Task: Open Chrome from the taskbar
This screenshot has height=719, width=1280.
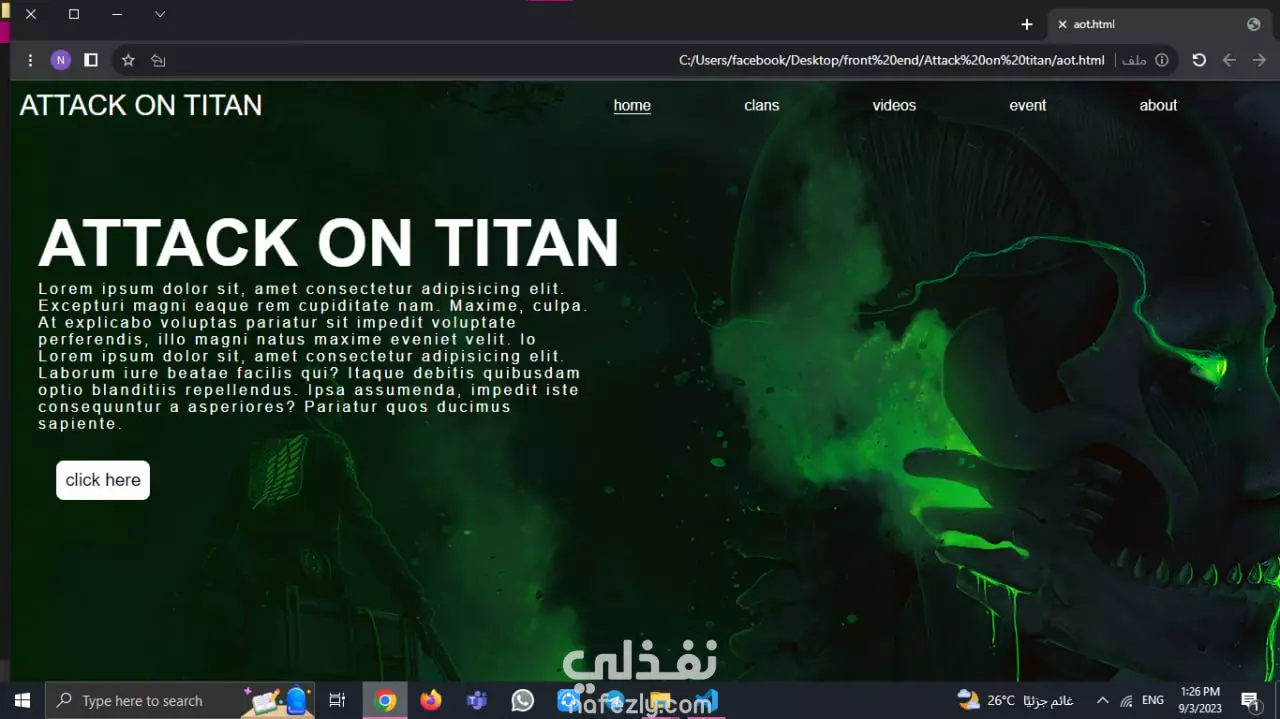Action: [385, 700]
